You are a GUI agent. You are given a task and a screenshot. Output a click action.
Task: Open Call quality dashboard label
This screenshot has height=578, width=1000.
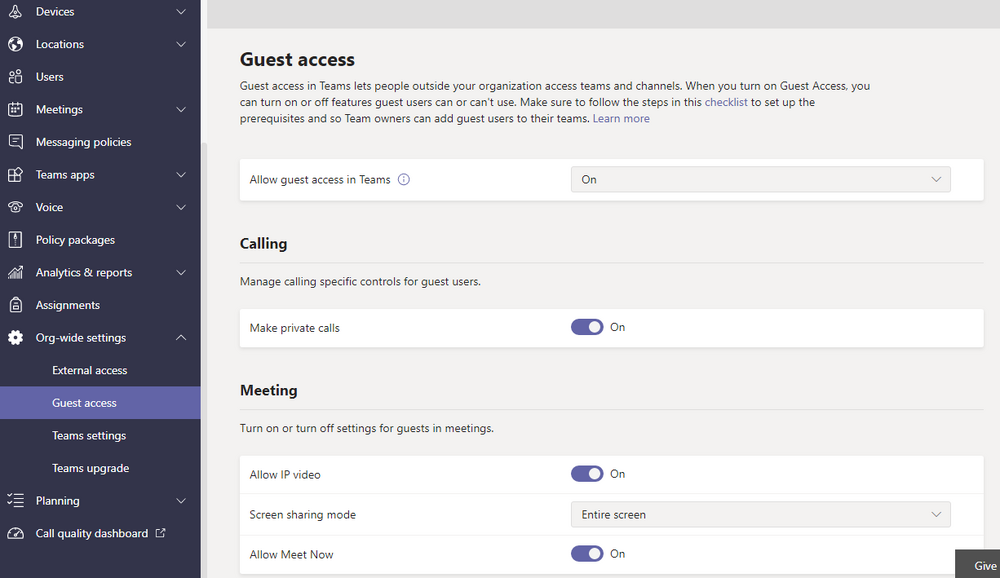(92, 533)
